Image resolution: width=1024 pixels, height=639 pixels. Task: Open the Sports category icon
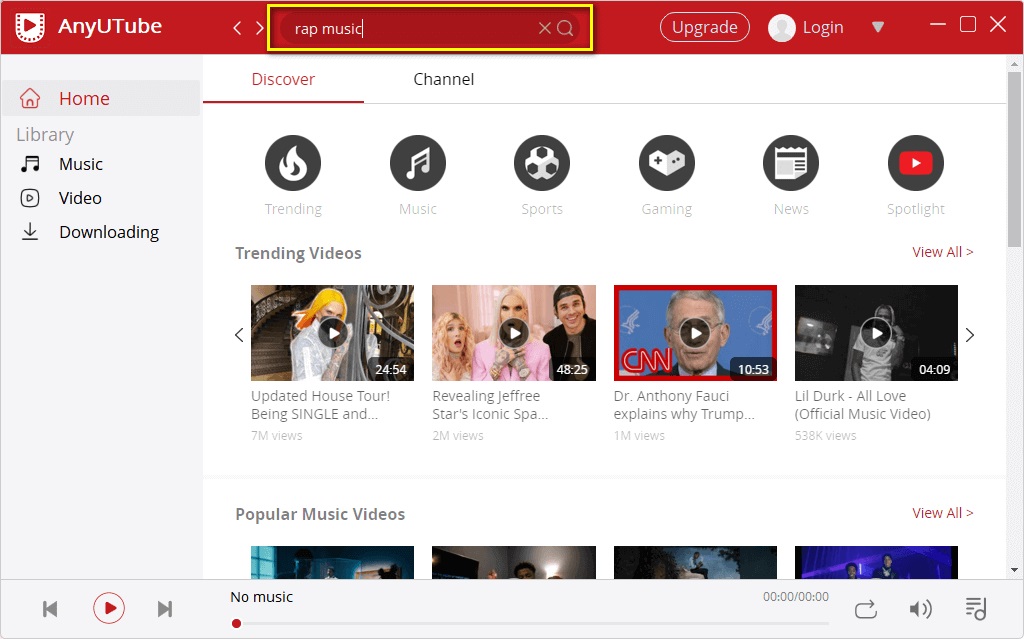pyautogui.click(x=542, y=163)
